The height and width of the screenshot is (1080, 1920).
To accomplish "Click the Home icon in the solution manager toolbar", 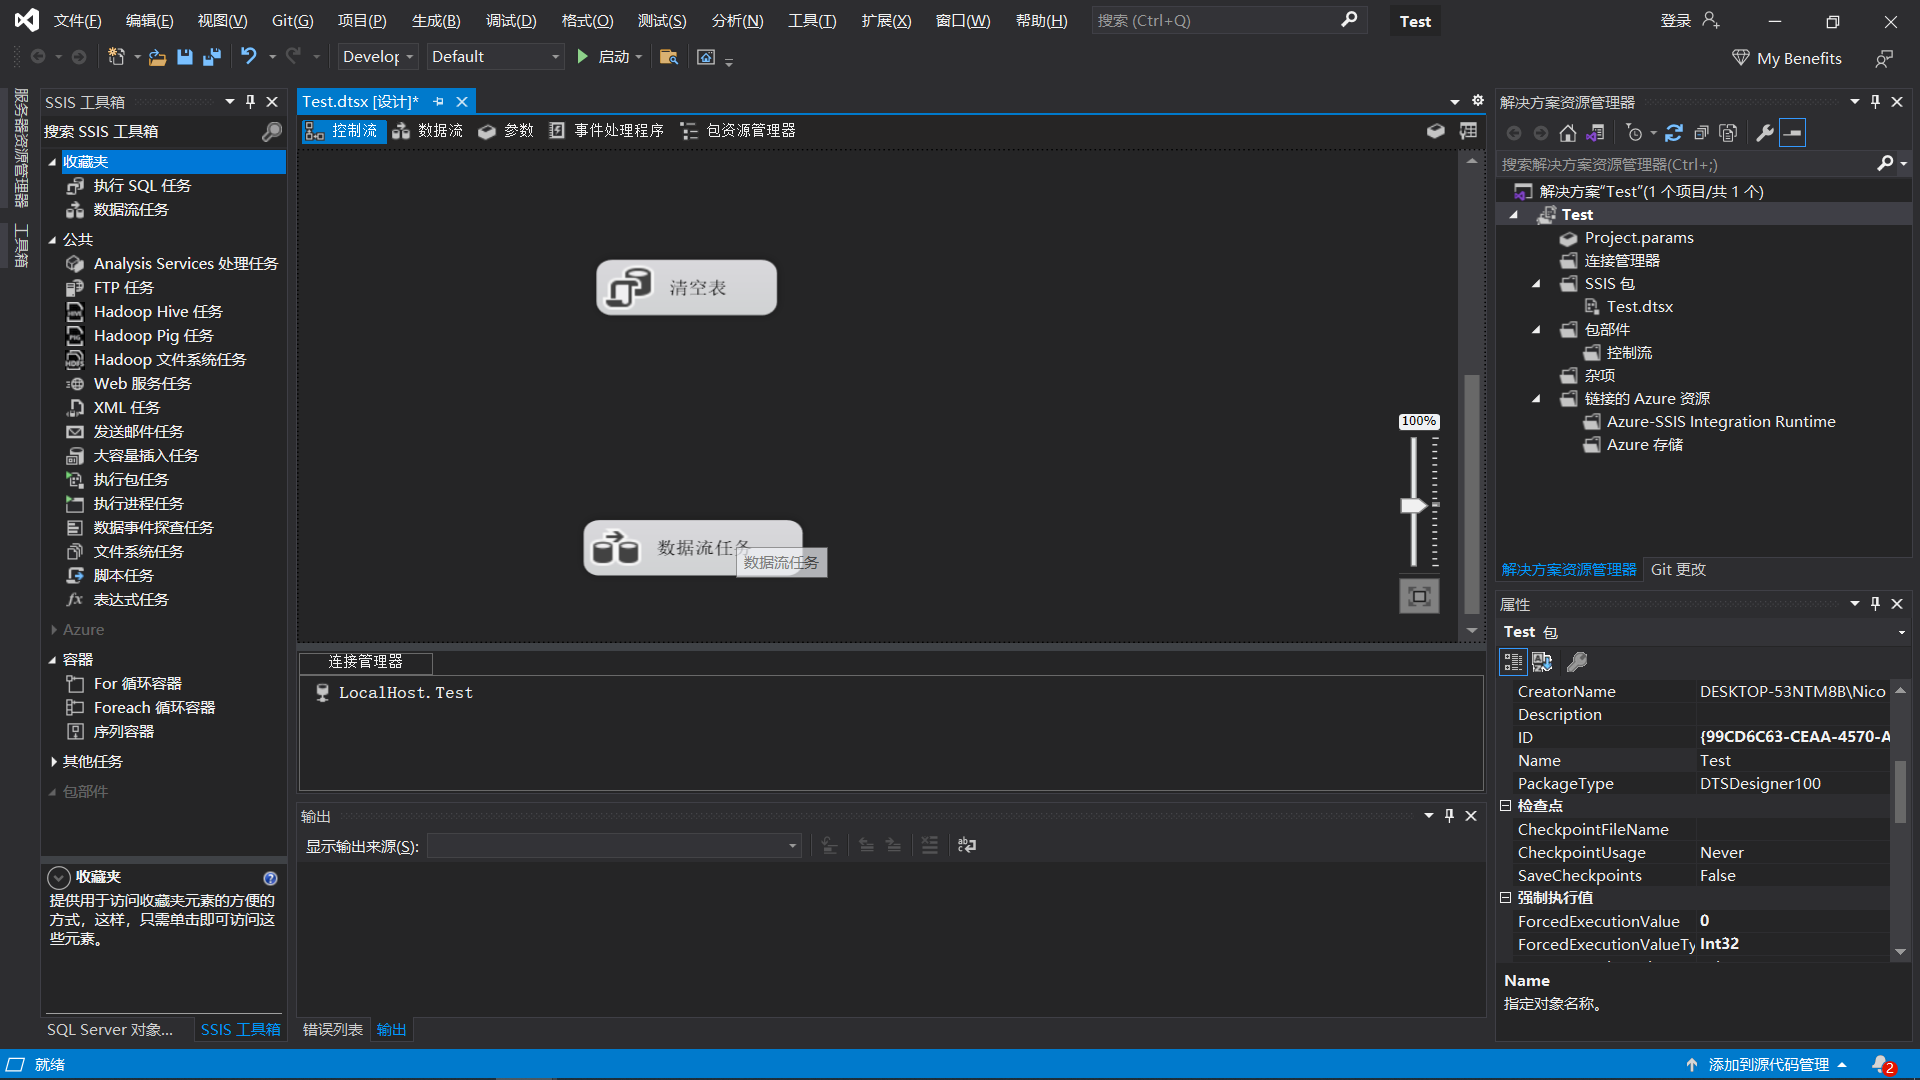I will [1568, 133].
